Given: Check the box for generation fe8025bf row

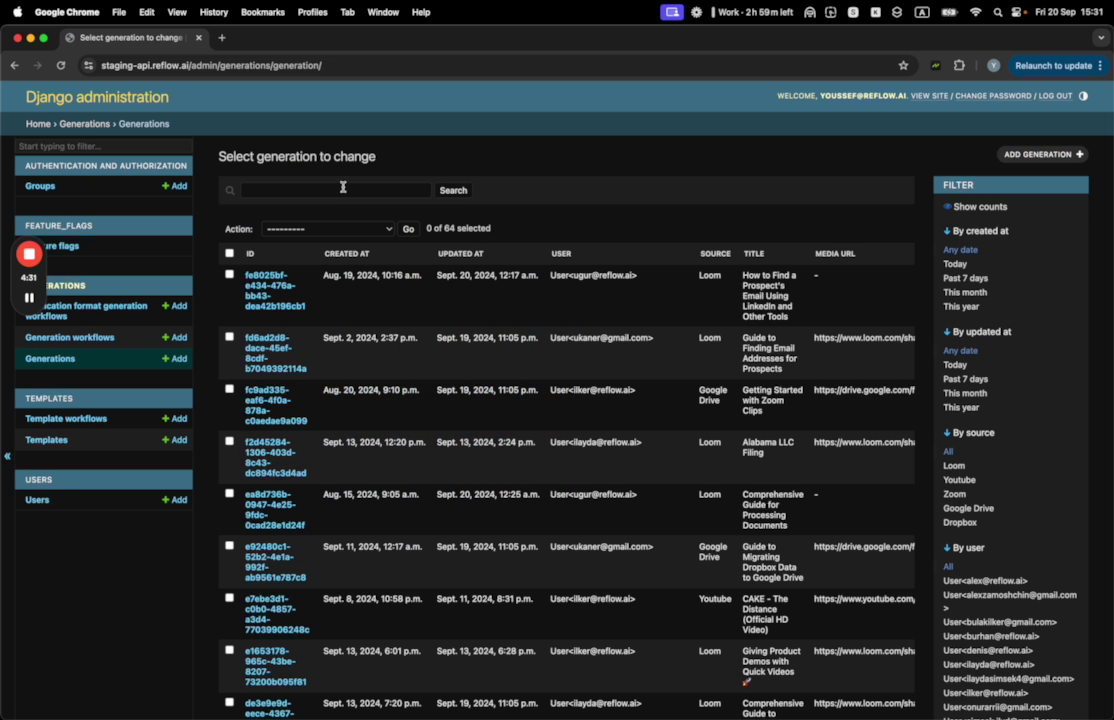Looking at the screenshot, I should pos(229,274).
